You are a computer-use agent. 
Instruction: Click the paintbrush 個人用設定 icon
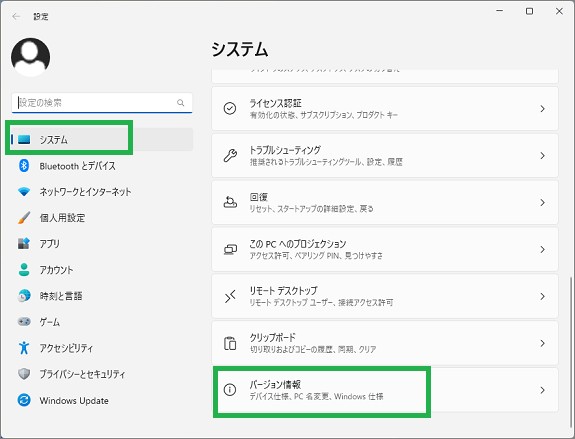tap(24, 217)
